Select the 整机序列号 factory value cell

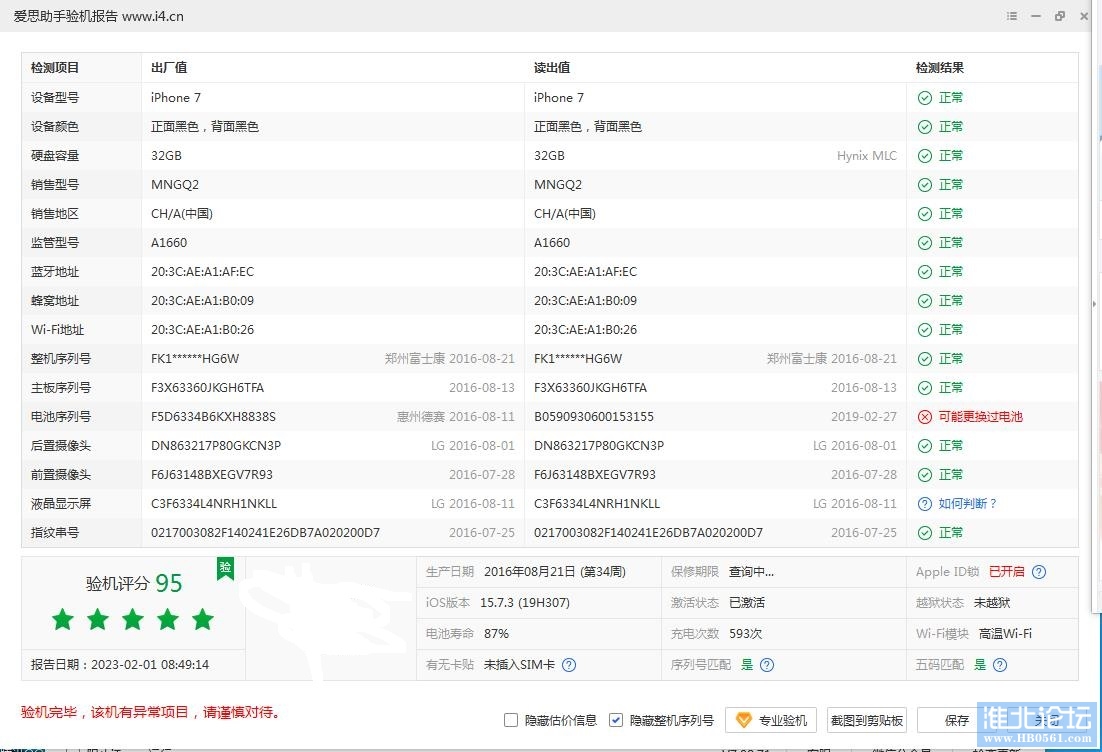point(195,359)
